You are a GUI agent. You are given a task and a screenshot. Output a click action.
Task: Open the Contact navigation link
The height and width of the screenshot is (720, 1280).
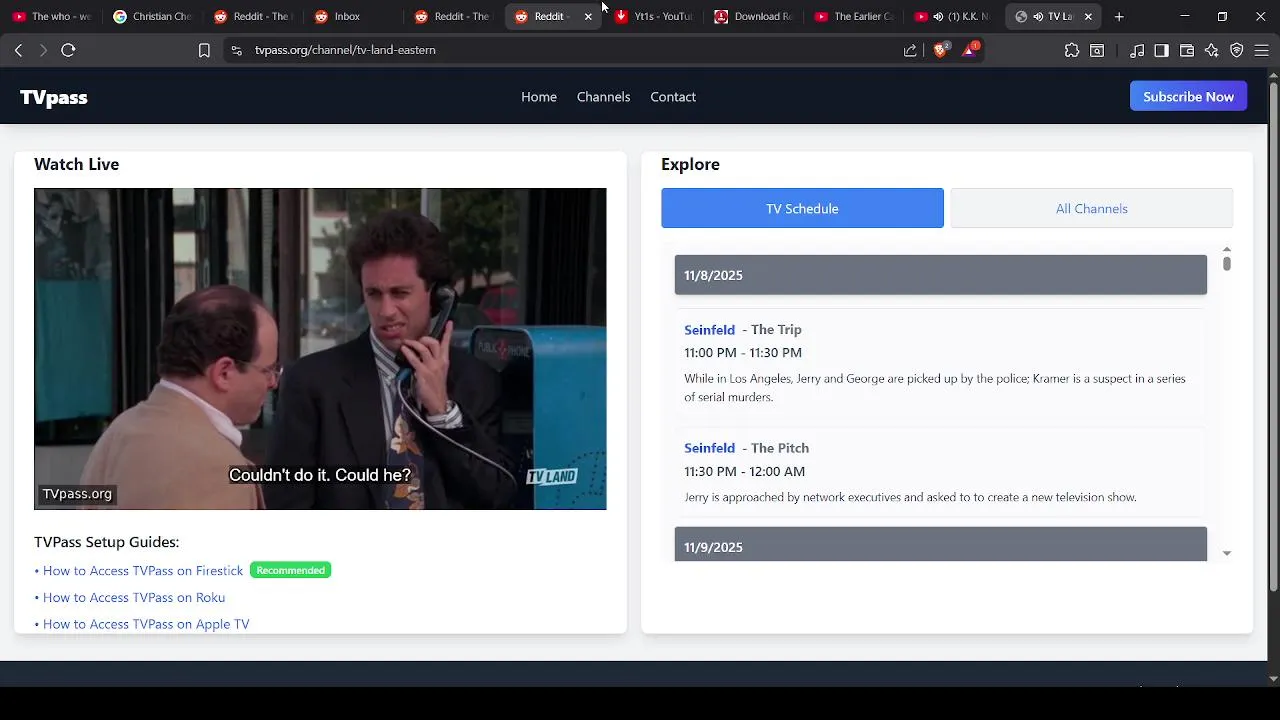pos(673,97)
